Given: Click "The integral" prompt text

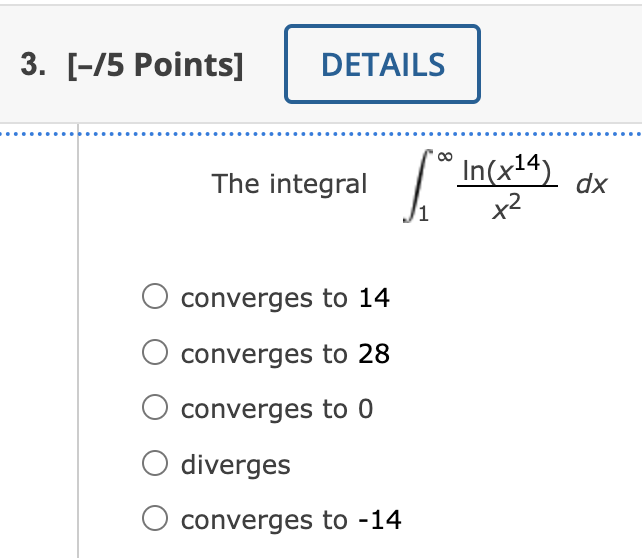Looking at the screenshot, I should click(289, 184).
